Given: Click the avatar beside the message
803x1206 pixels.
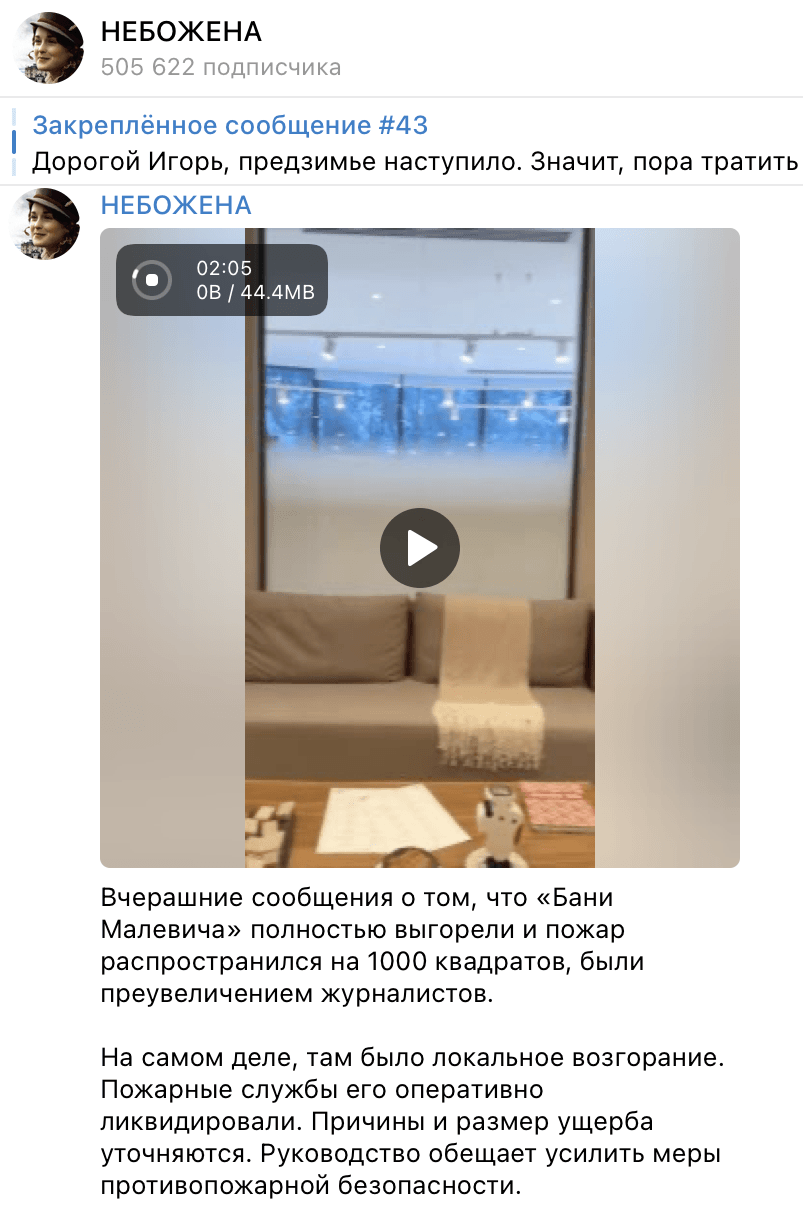Looking at the screenshot, I should pos(45,224).
